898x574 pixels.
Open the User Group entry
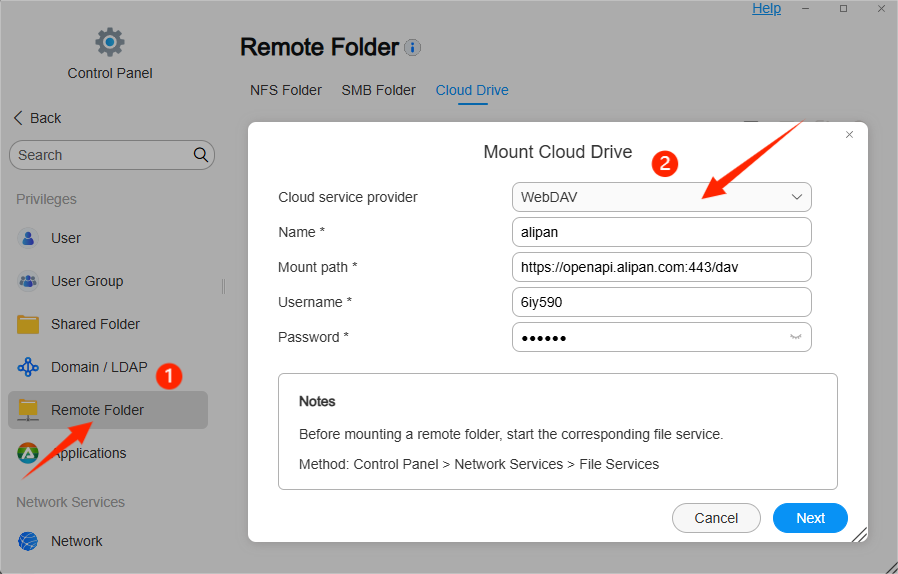108,281
